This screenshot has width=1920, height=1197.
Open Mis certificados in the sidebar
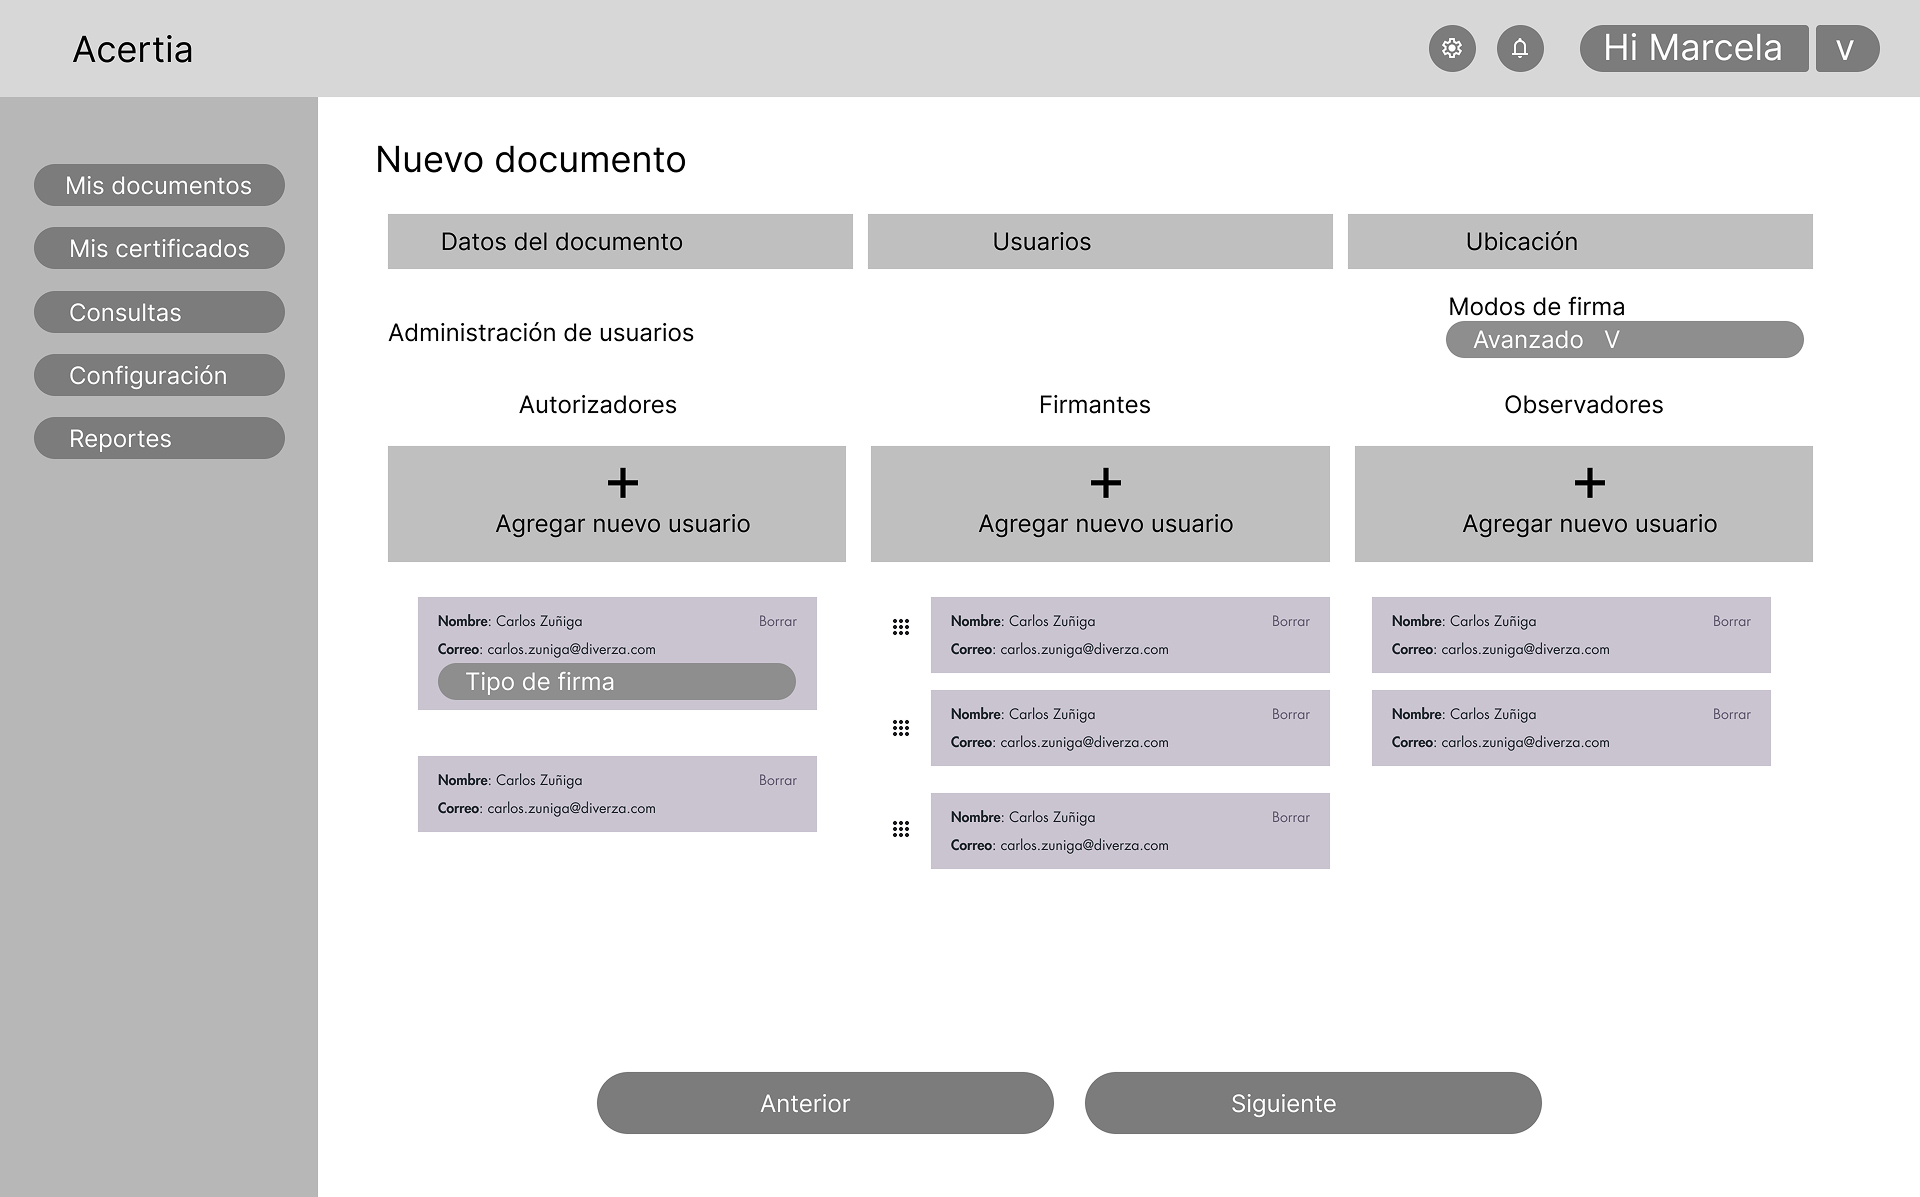pos(159,248)
